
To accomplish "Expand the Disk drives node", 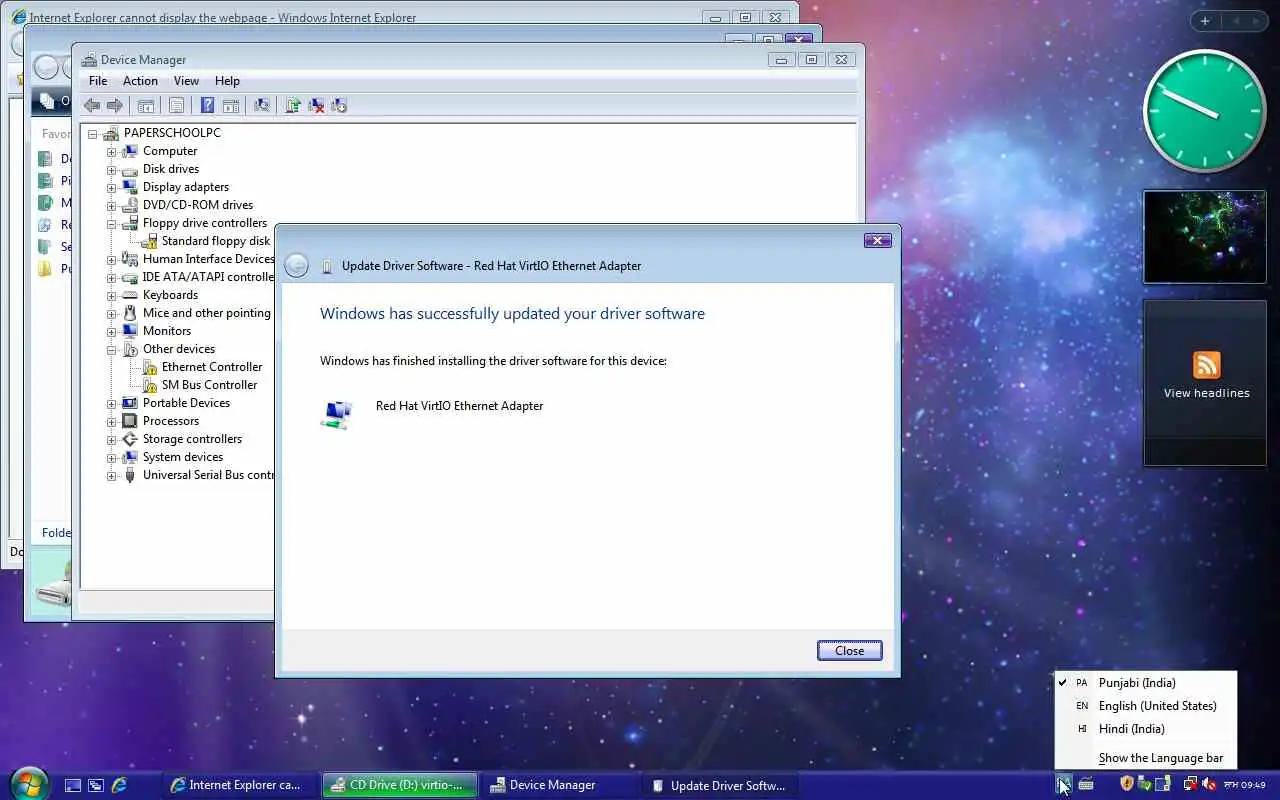I will click(x=112, y=169).
